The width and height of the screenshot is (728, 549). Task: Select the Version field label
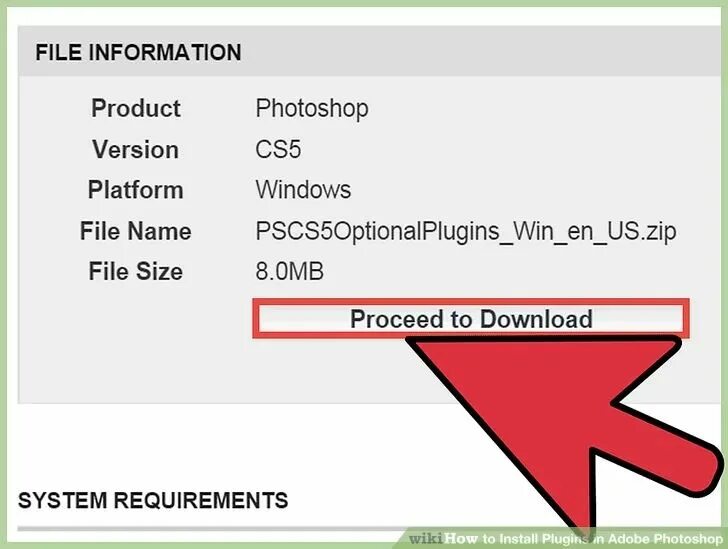pyautogui.click(x=136, y=150)
